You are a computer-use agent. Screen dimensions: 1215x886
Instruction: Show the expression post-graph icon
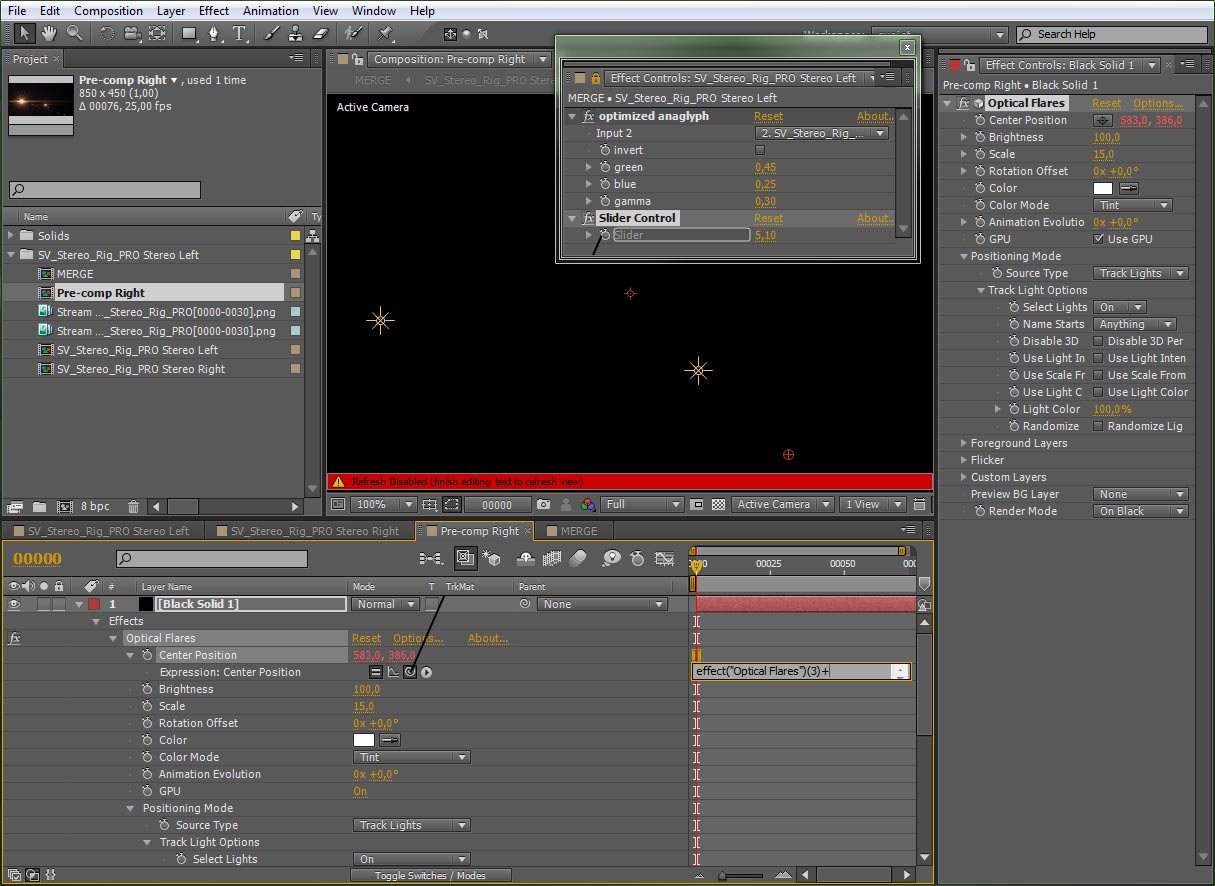pyautogui.click(x=392, y=672)
